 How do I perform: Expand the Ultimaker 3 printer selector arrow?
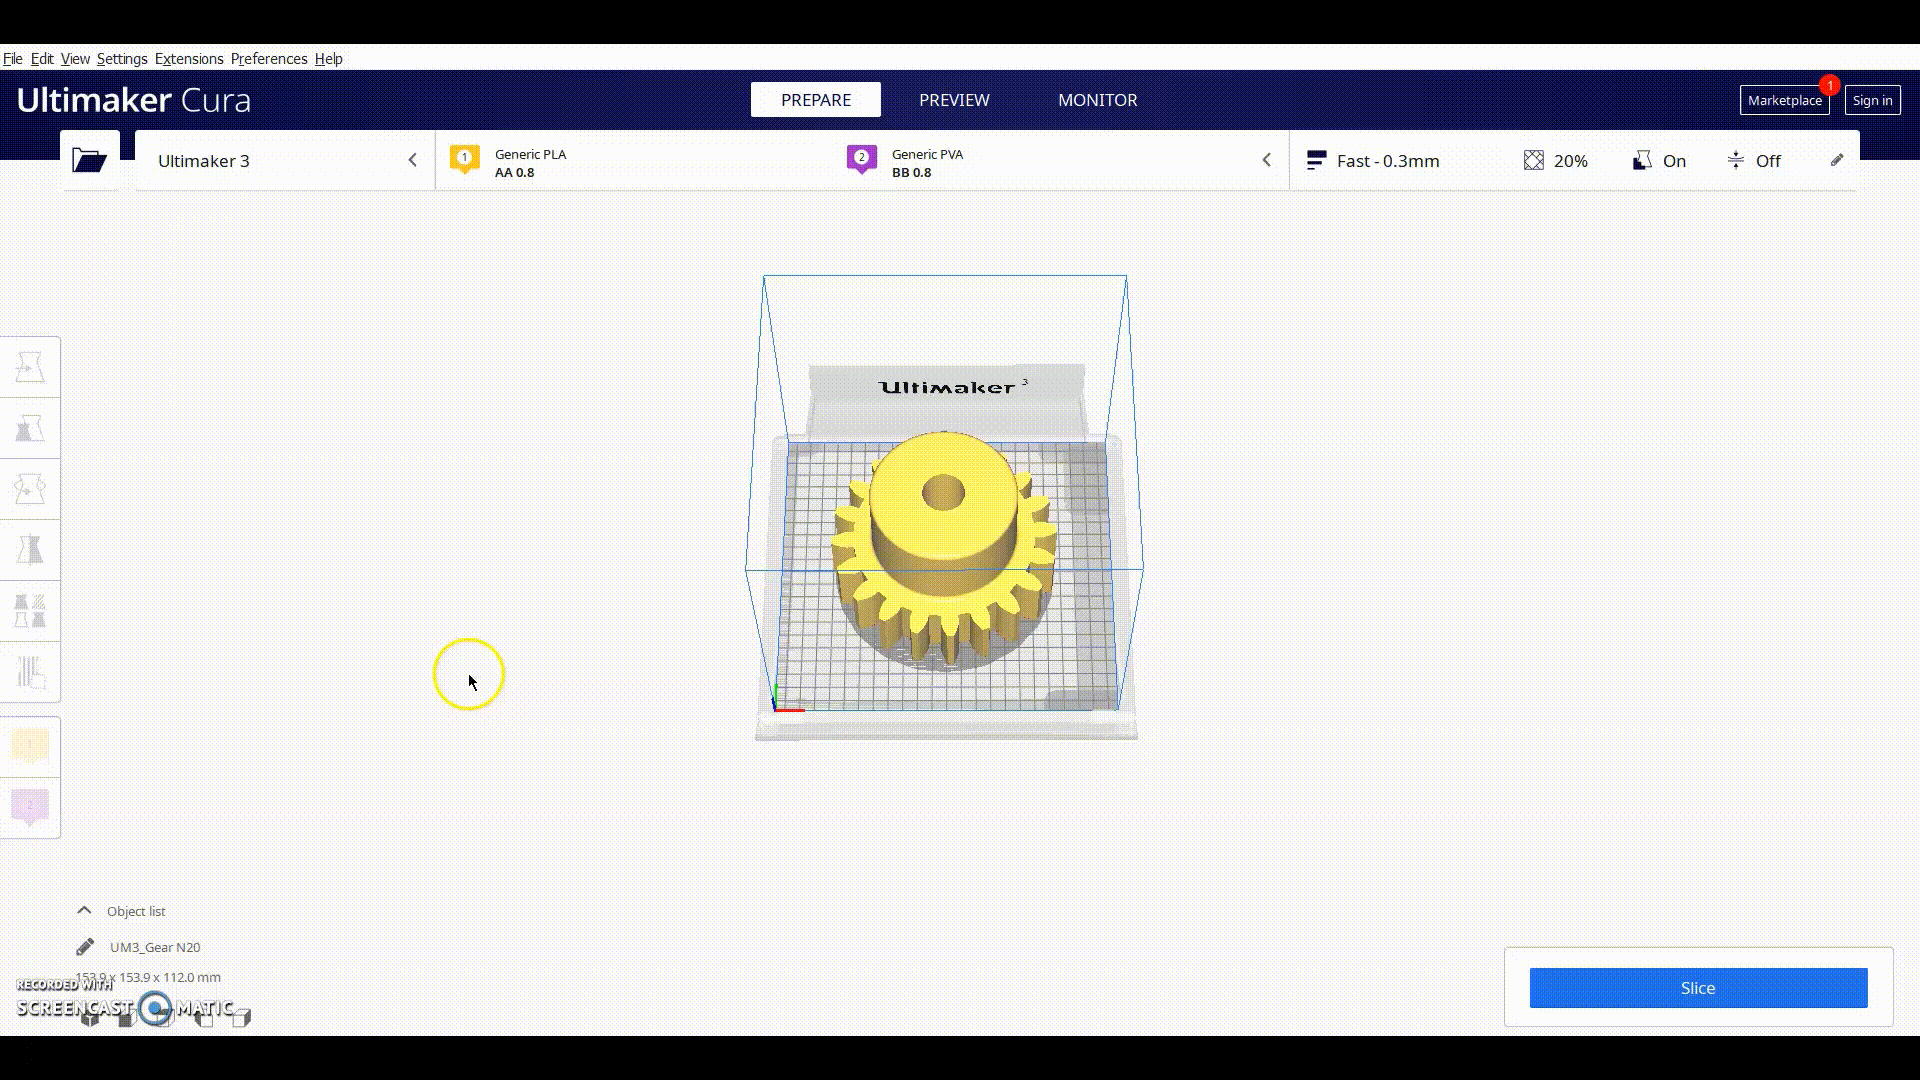click(412, 160)
